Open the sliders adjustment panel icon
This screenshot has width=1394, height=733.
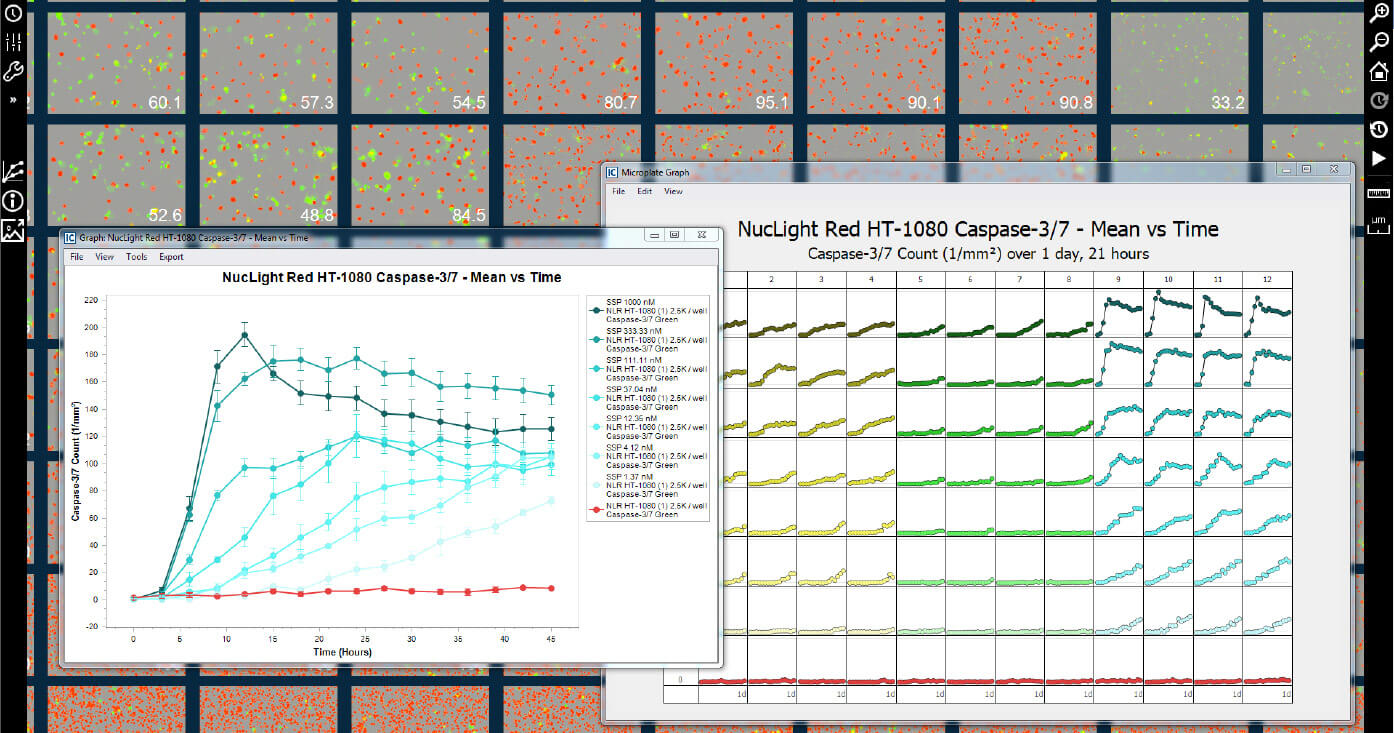13,42
